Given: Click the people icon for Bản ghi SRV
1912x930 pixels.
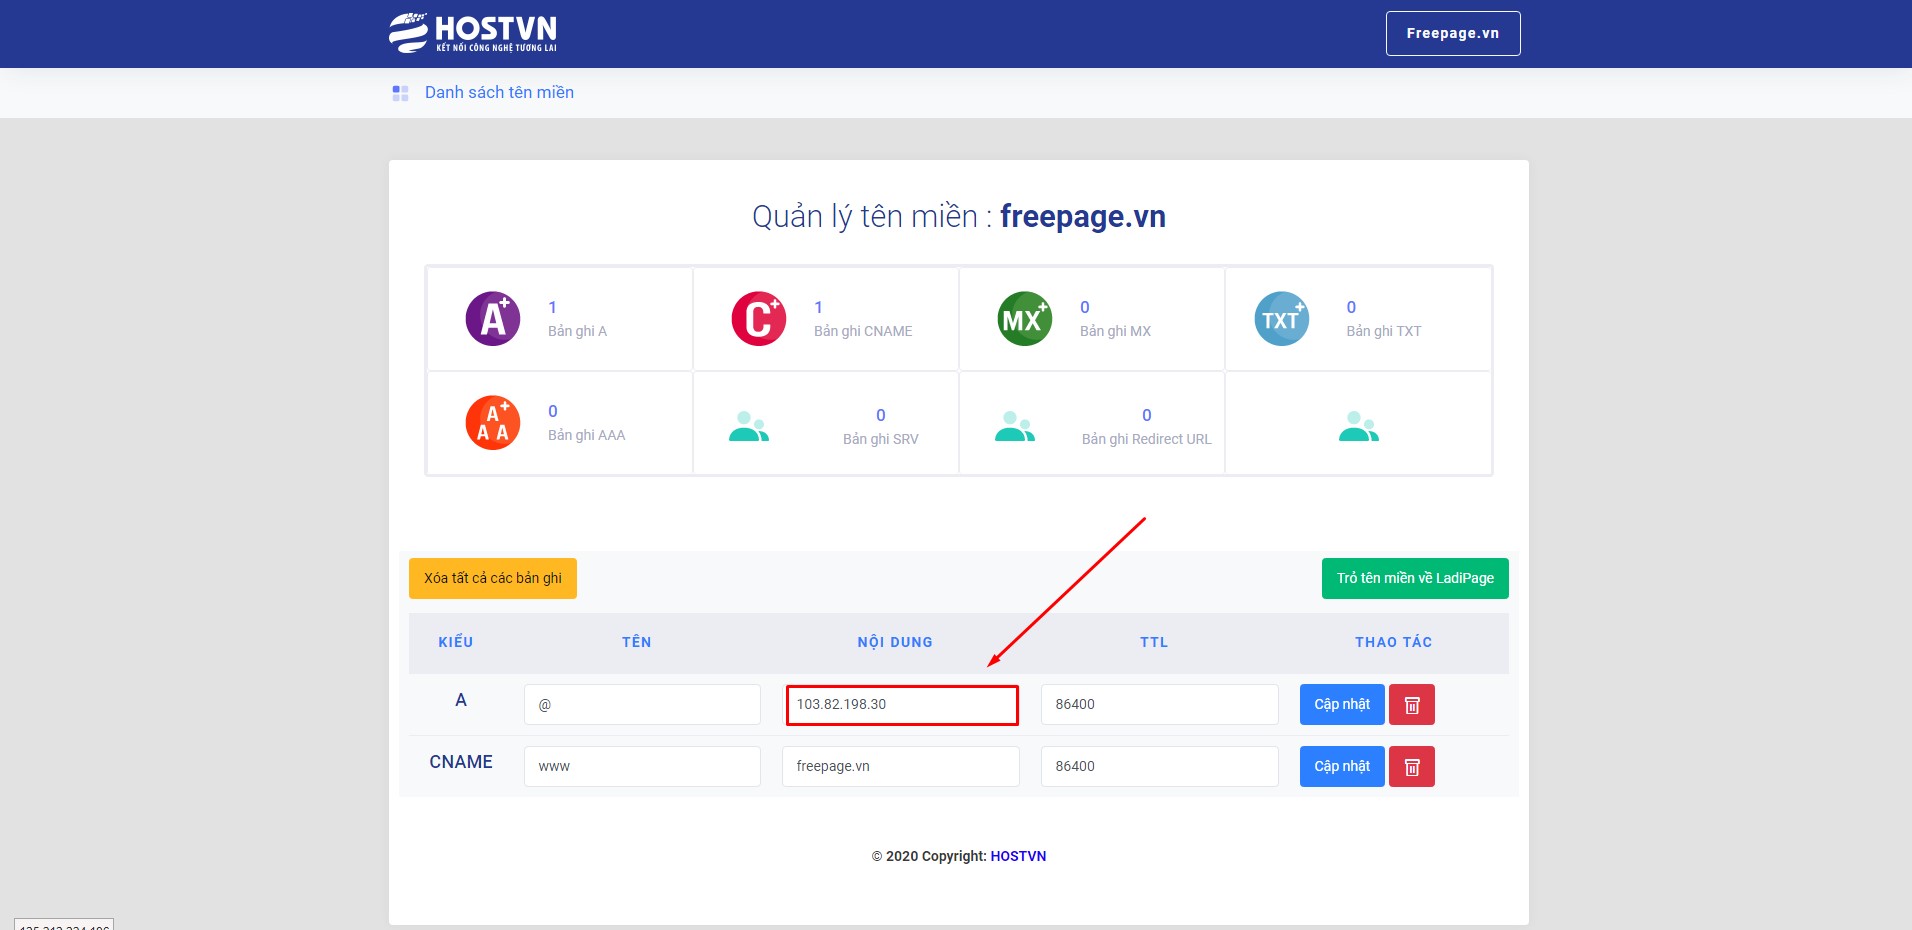Looking at the screenshot, I should coord(749,427).
